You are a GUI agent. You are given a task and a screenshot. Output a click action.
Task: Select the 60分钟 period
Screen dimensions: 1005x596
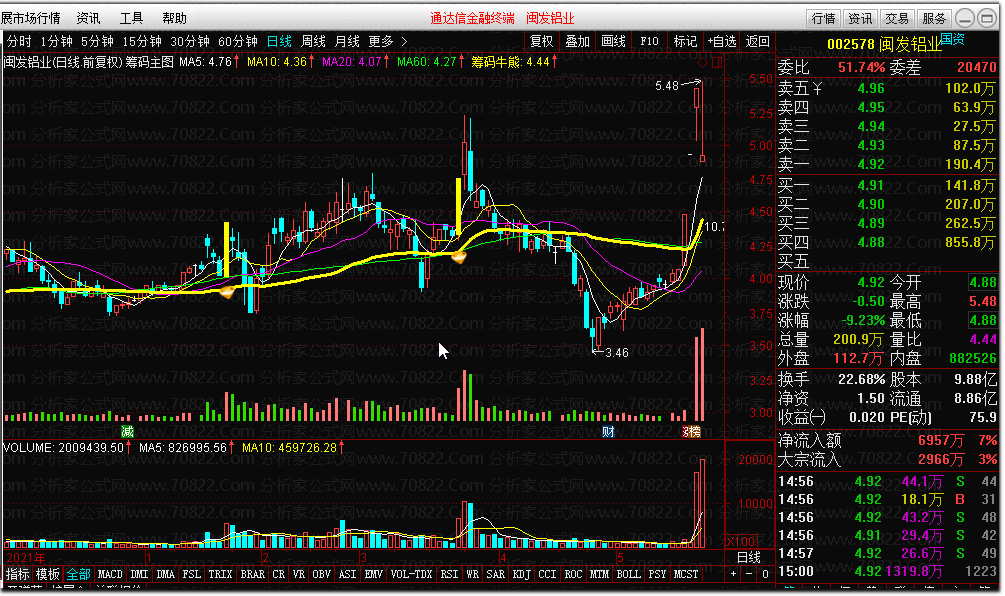click(x=238, y=42)
